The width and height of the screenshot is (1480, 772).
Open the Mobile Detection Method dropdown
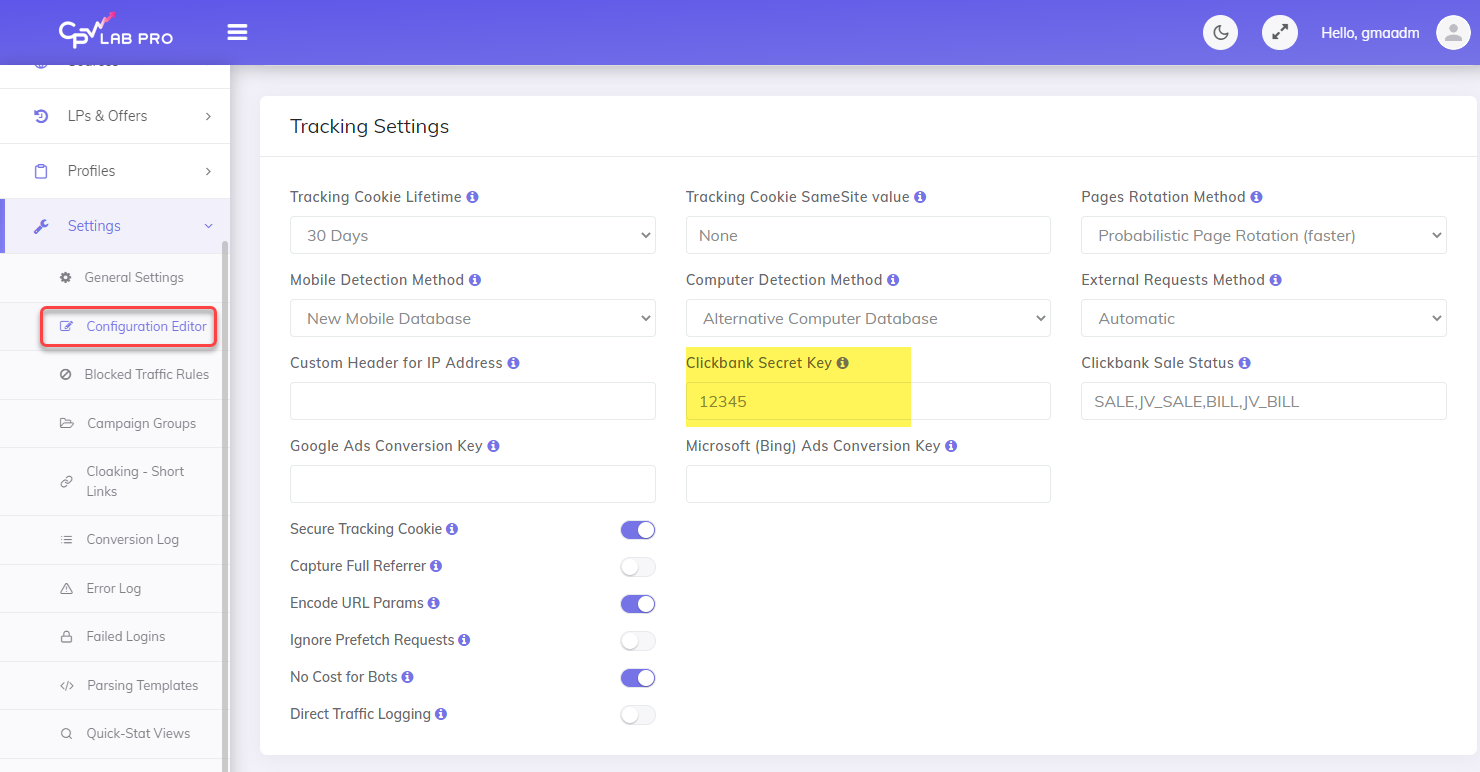click(x=472, y=319)
